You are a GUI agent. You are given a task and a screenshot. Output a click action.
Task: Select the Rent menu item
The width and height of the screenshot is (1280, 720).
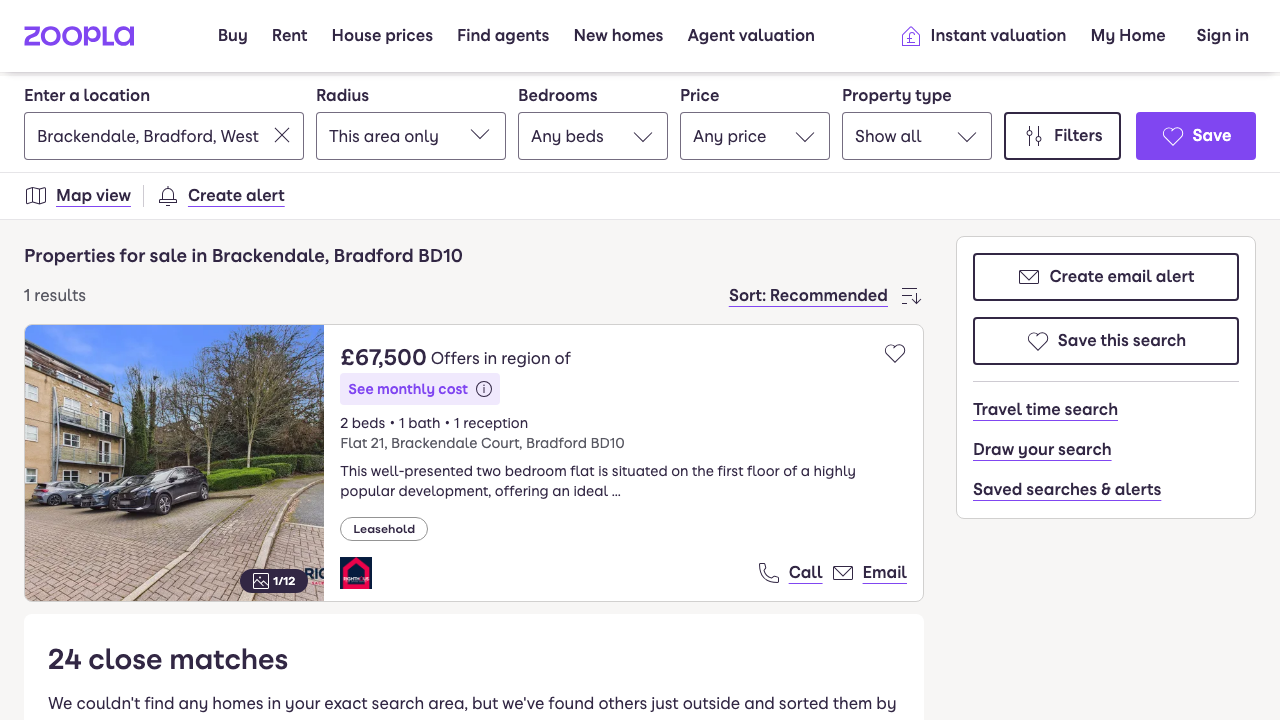[289, 35]
